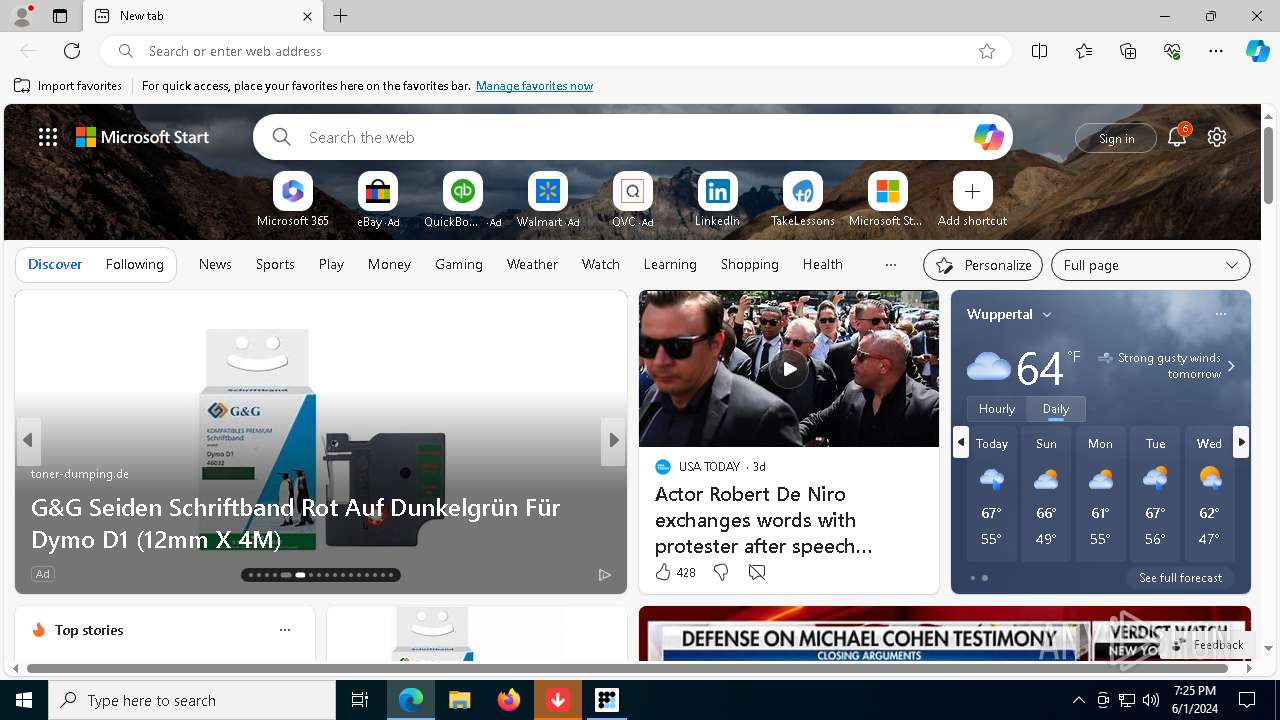This screenshot has height=720, width=1280.
Task: Open the Money category
Action: tap(389, 265)
